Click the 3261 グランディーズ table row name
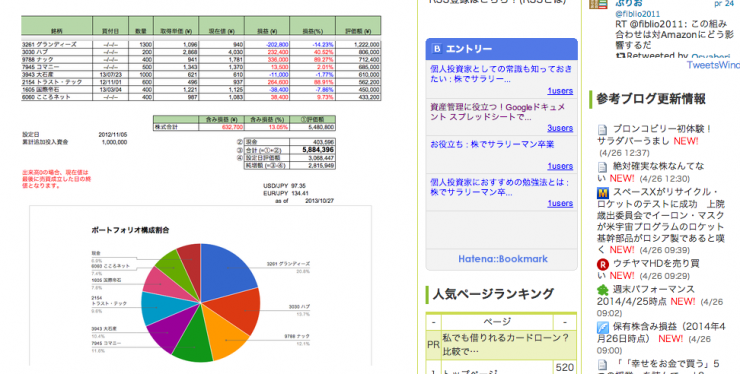The width and height of the screenshot is (740, 374). click(x=49, y=44)
